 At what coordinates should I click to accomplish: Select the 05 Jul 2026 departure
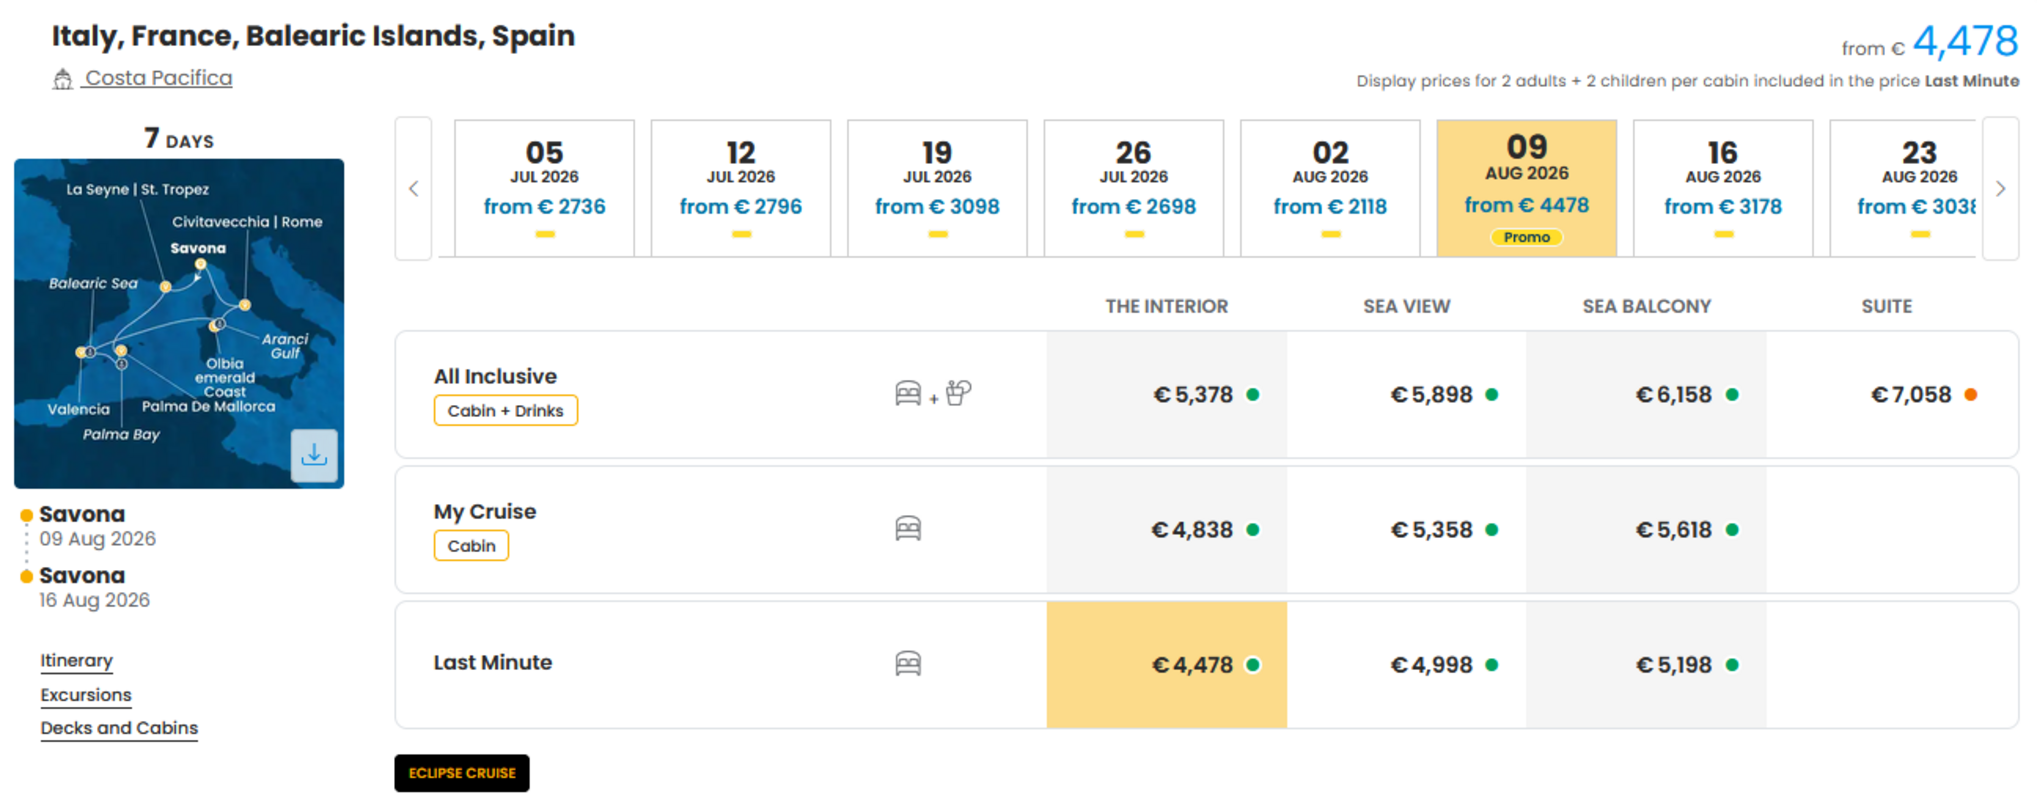[545, 189]
